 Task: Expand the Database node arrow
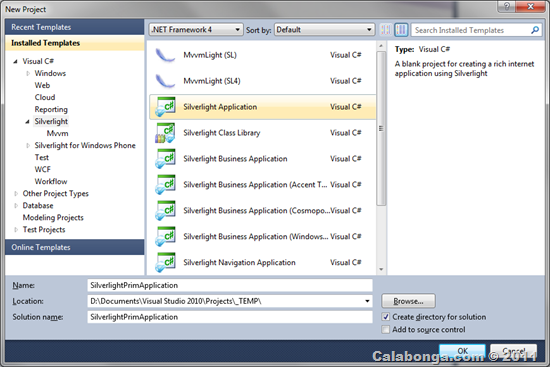[16, 206]
